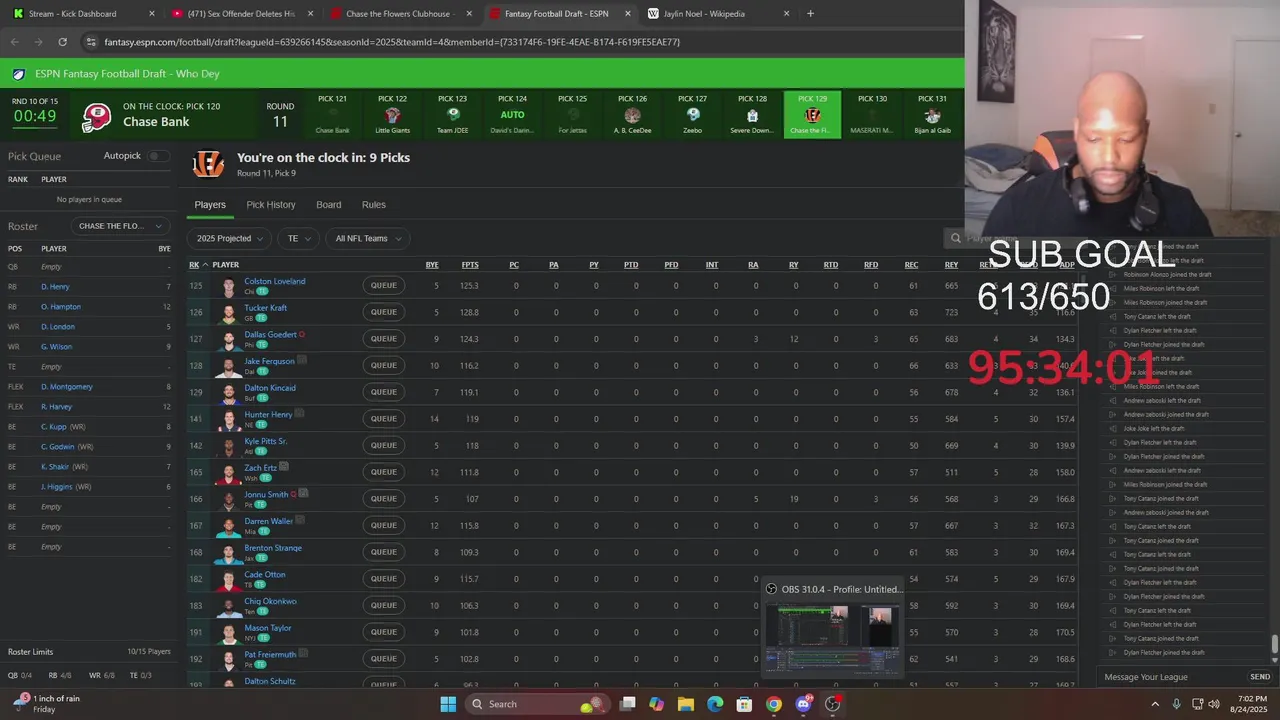Open the player search magnifier icon
This screenshot has height=720, width=1280.
click(956, 238)
